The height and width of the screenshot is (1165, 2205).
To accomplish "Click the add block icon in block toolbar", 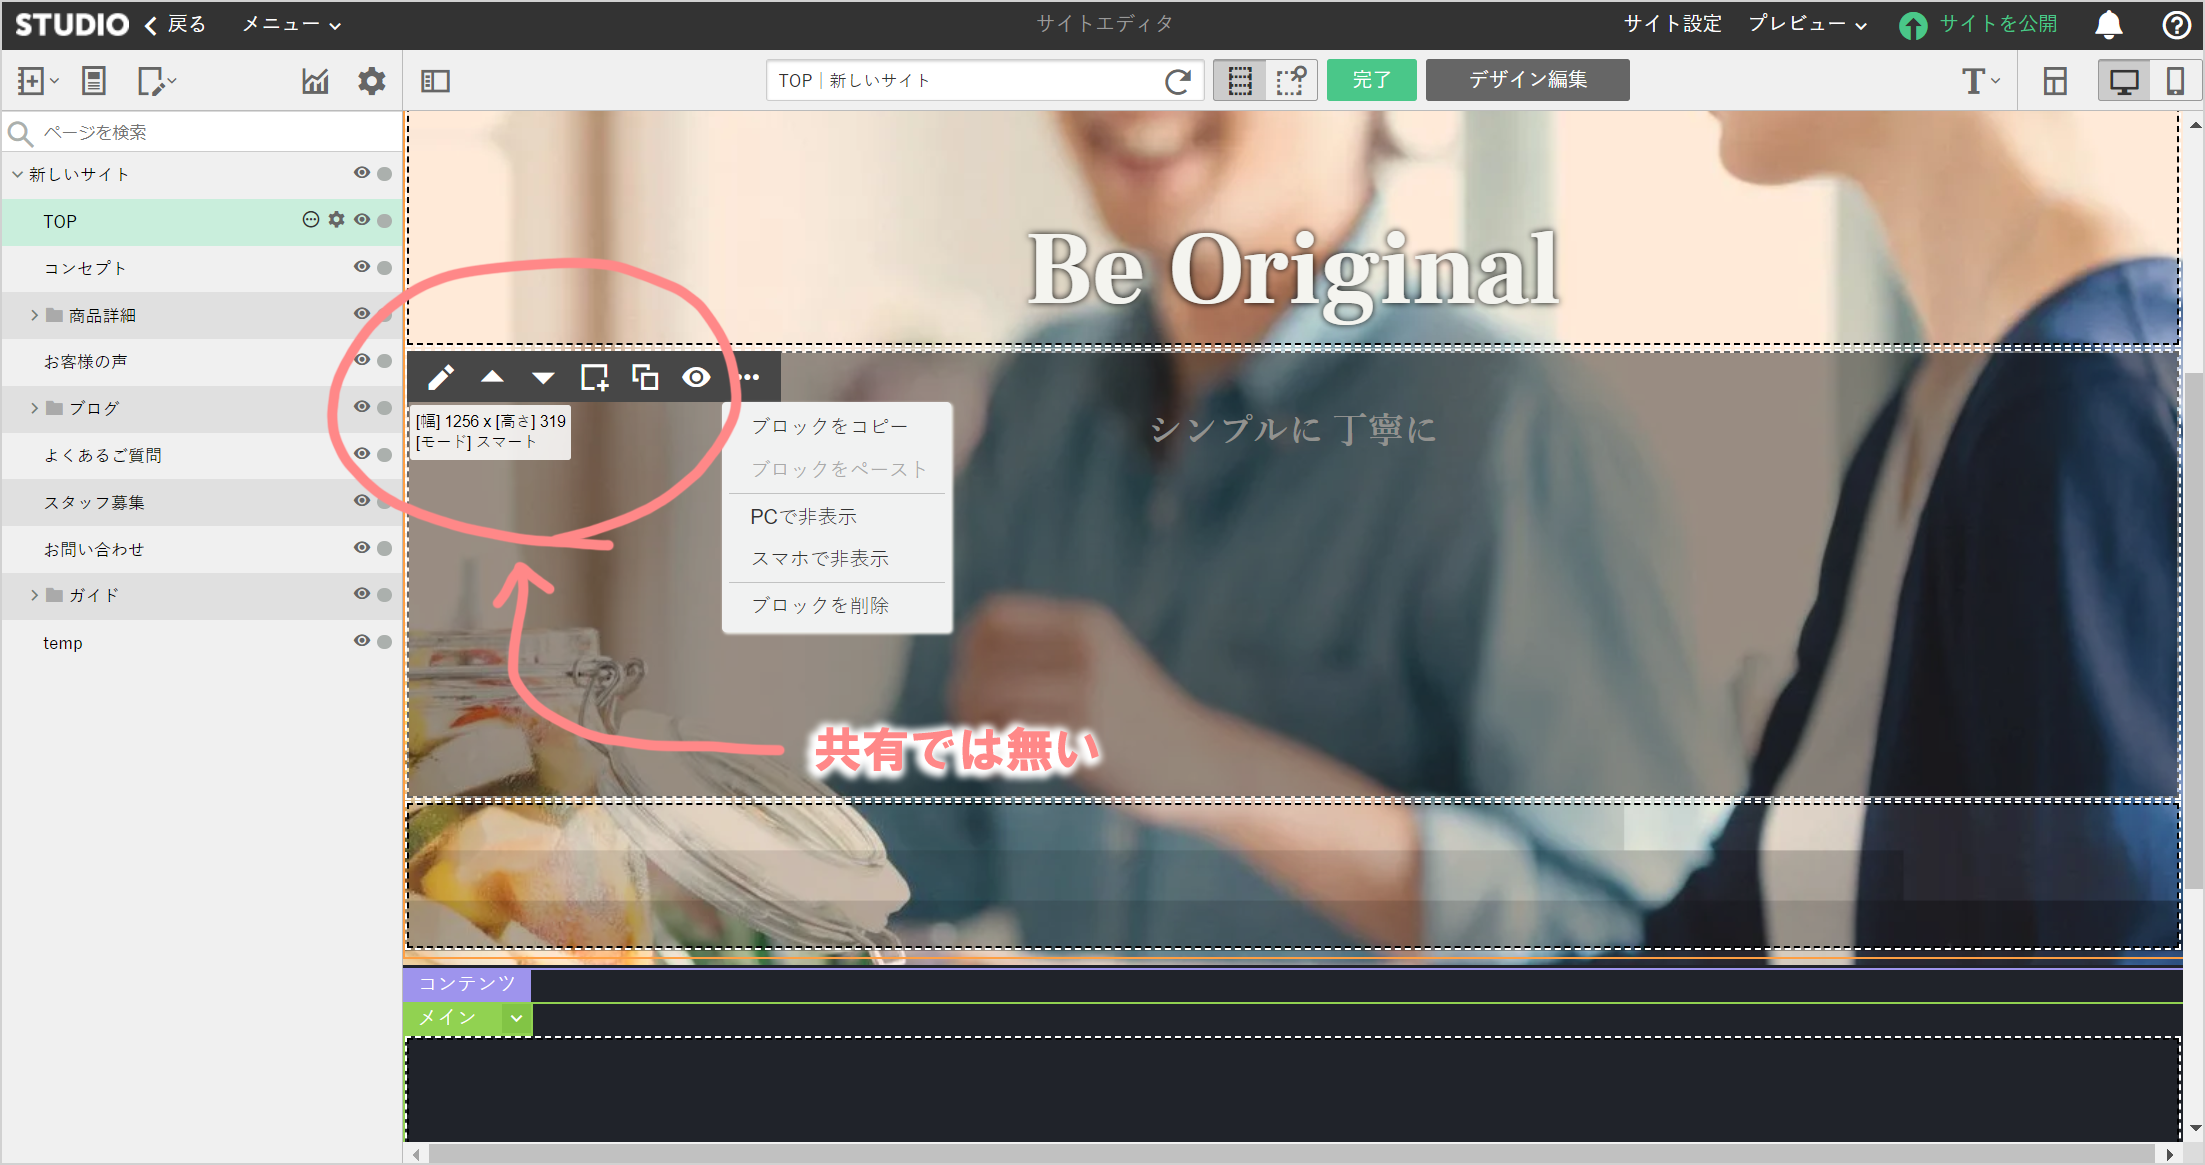I will point(594,377).
